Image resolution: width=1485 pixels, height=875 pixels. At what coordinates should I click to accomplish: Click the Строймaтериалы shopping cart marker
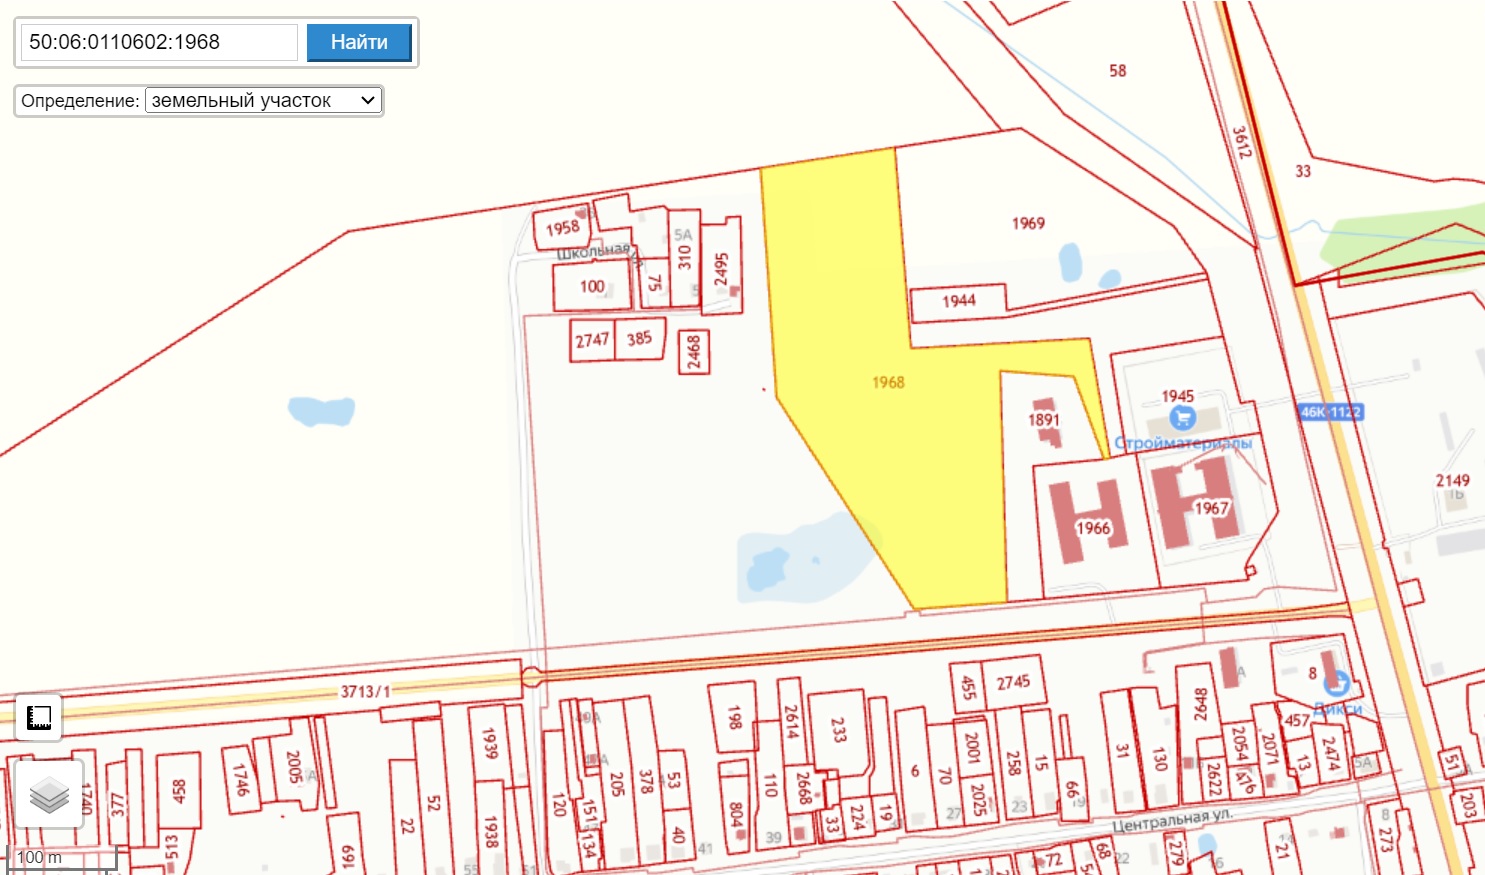pyautogui.click(x=1182, y=418)
